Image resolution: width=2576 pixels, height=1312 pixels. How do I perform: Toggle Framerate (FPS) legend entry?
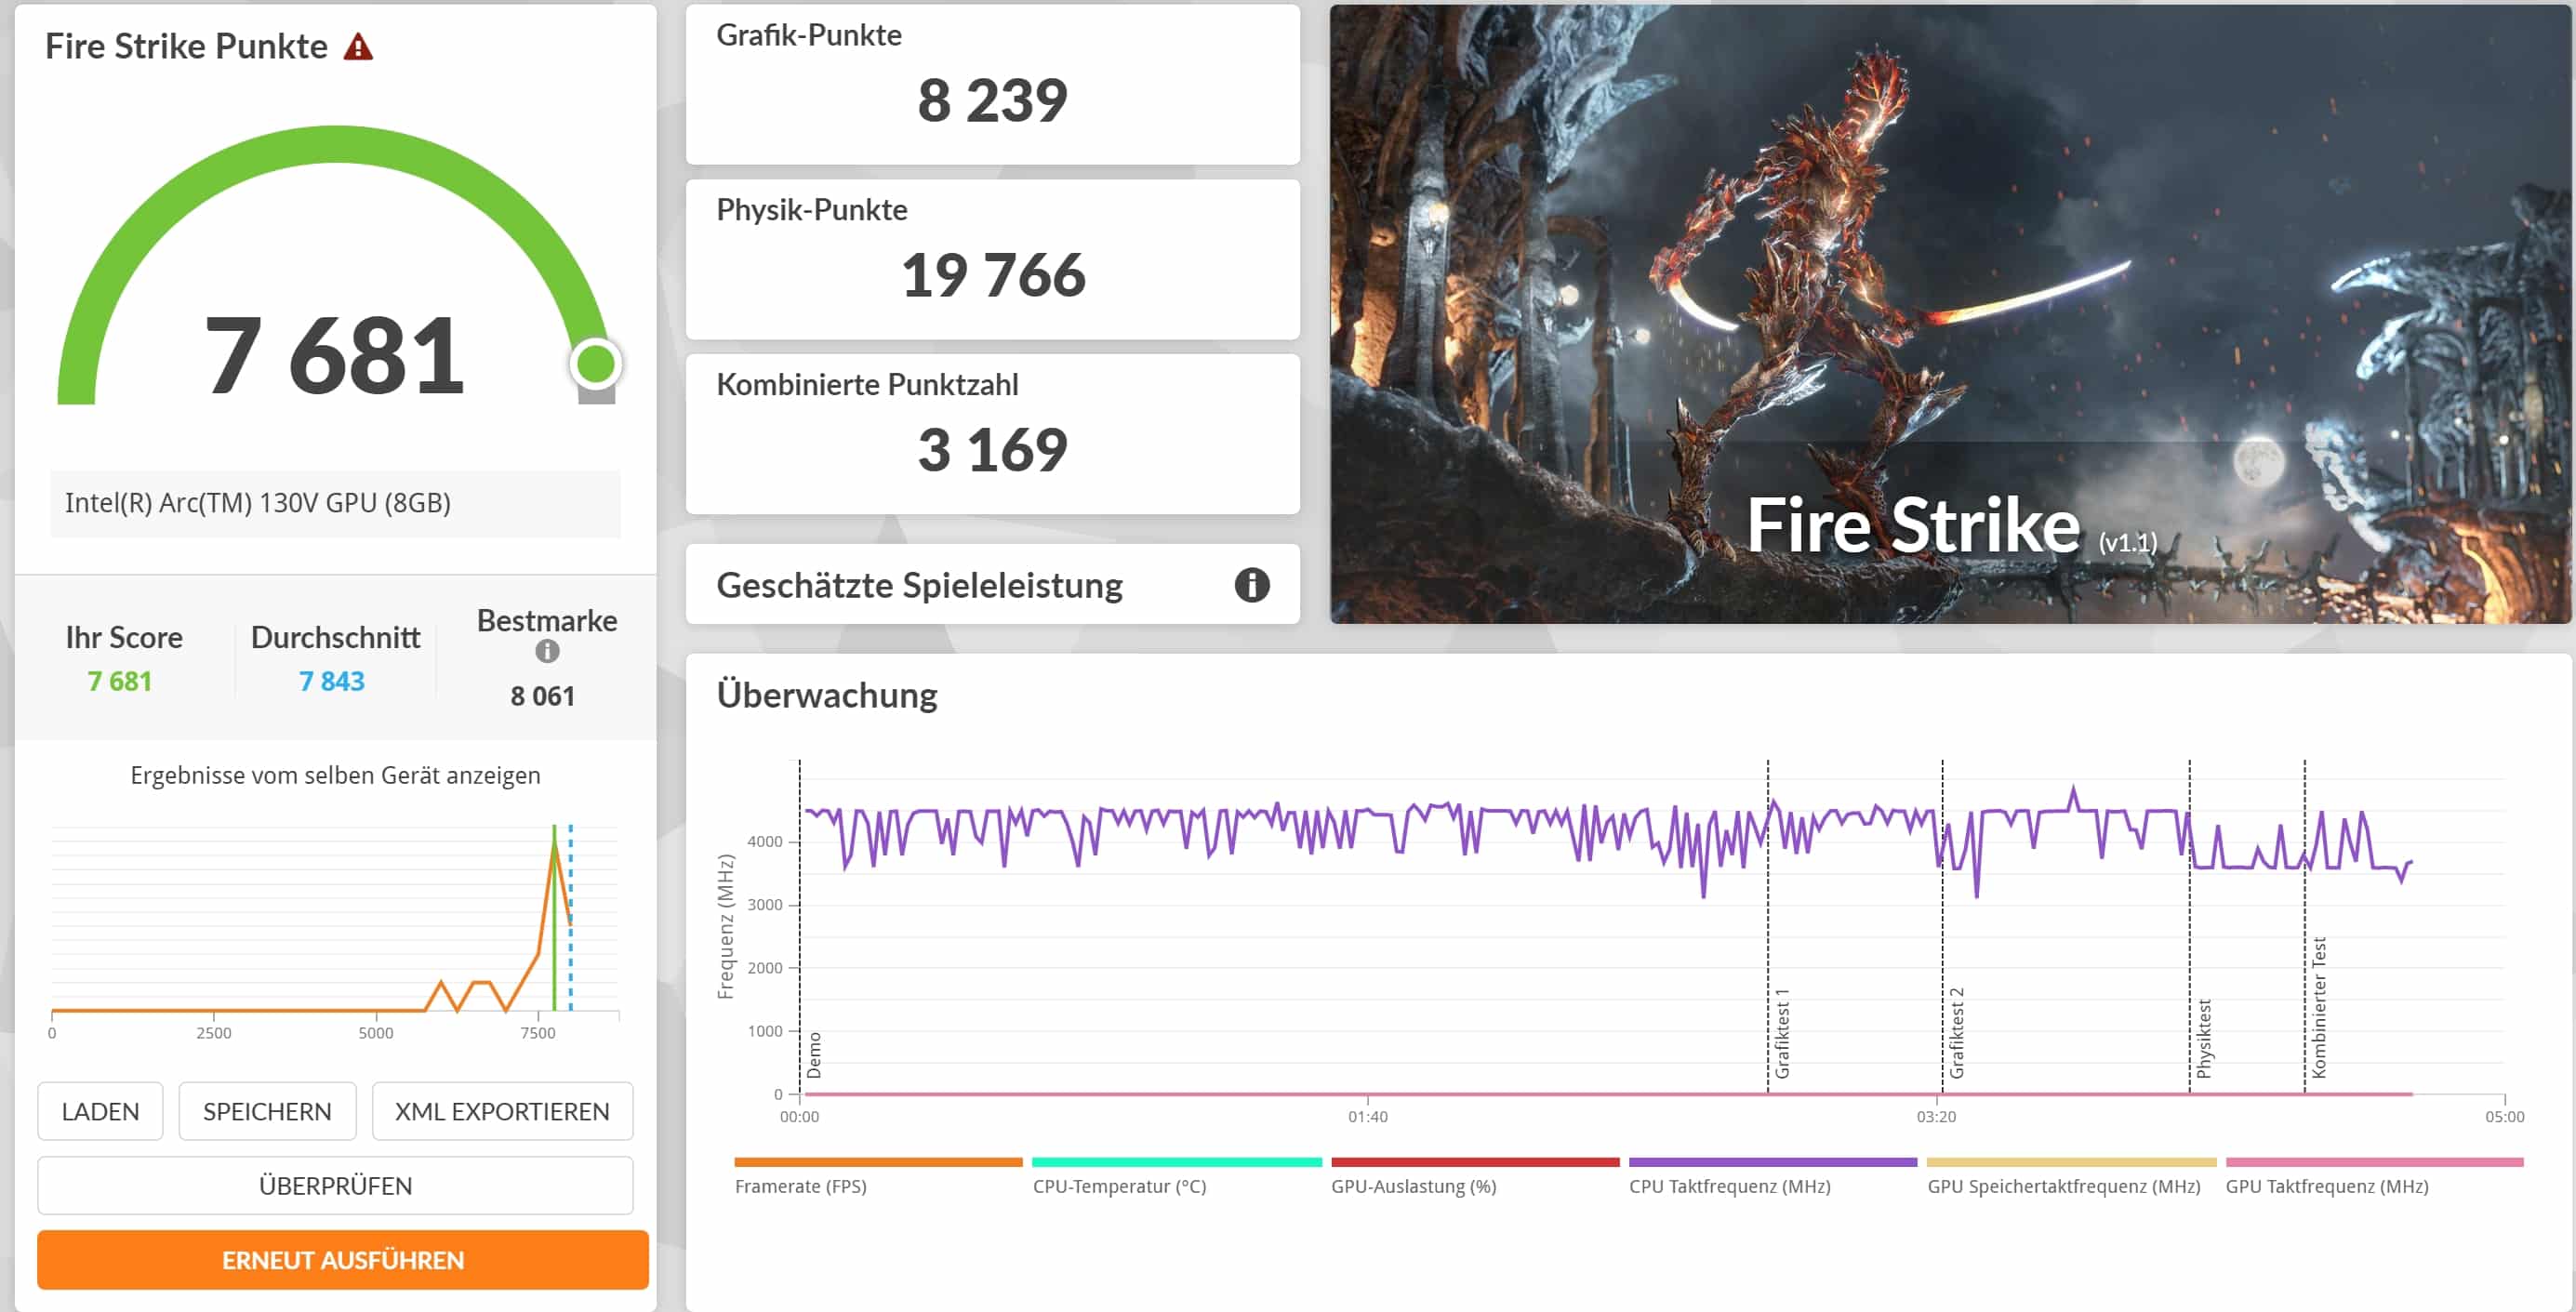tap(800, 1186)
